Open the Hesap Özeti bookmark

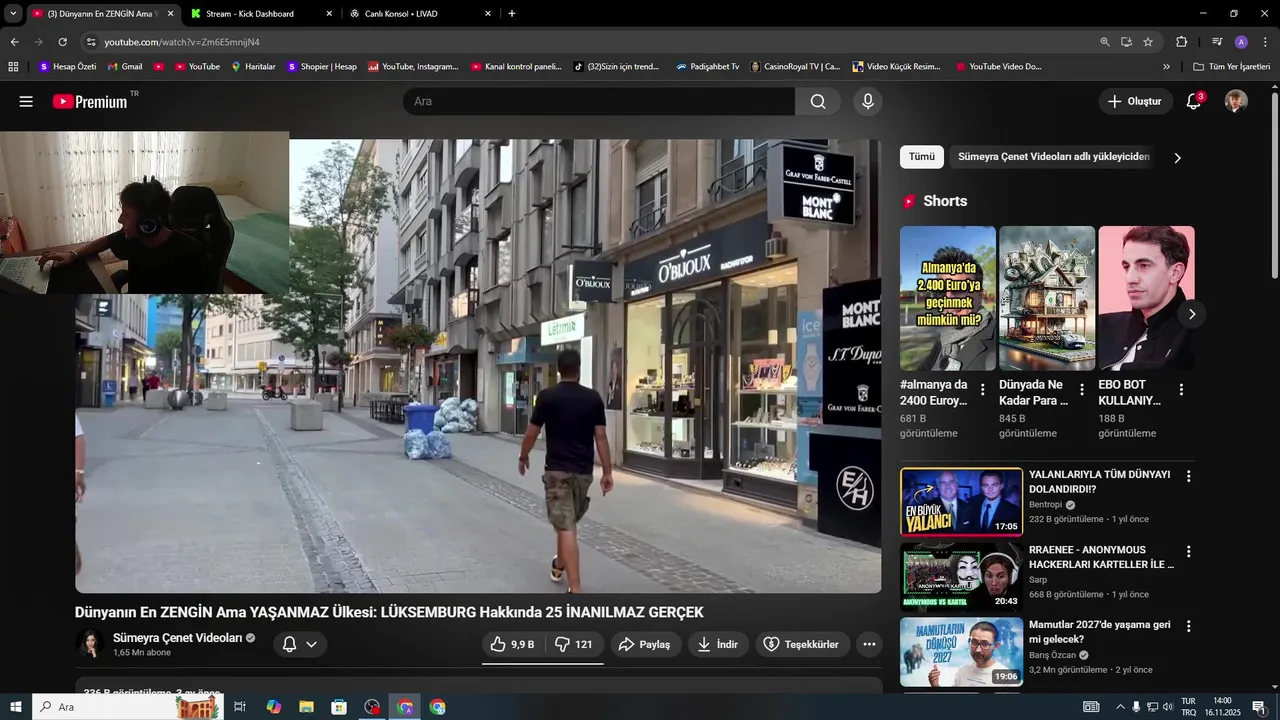click(x=67, y=67)
